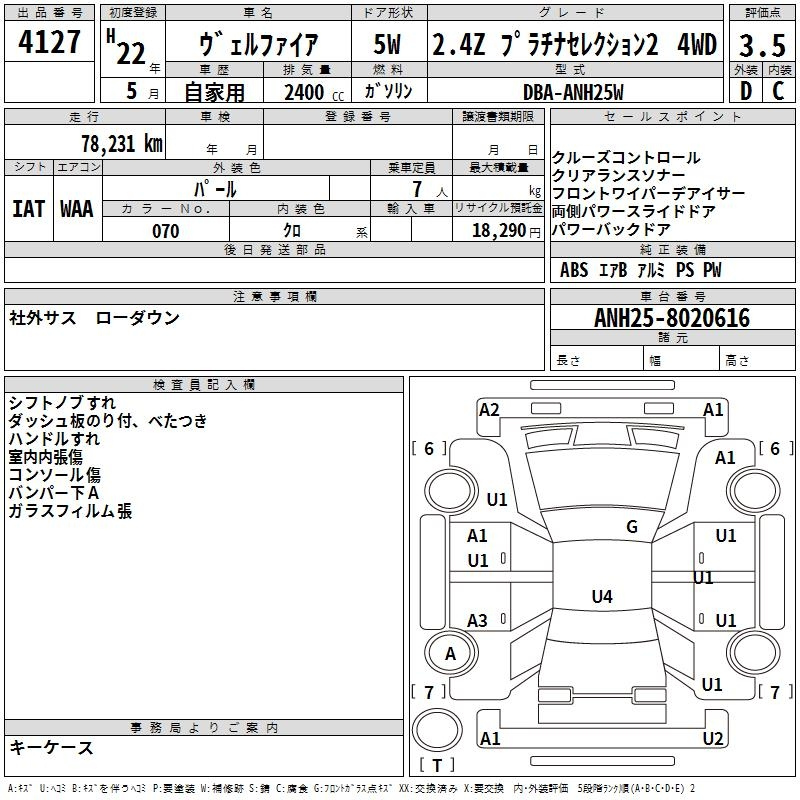Select sales point クルーズコントロール
The width and height of the screenshot is (800, 800).
coord(626,158)
